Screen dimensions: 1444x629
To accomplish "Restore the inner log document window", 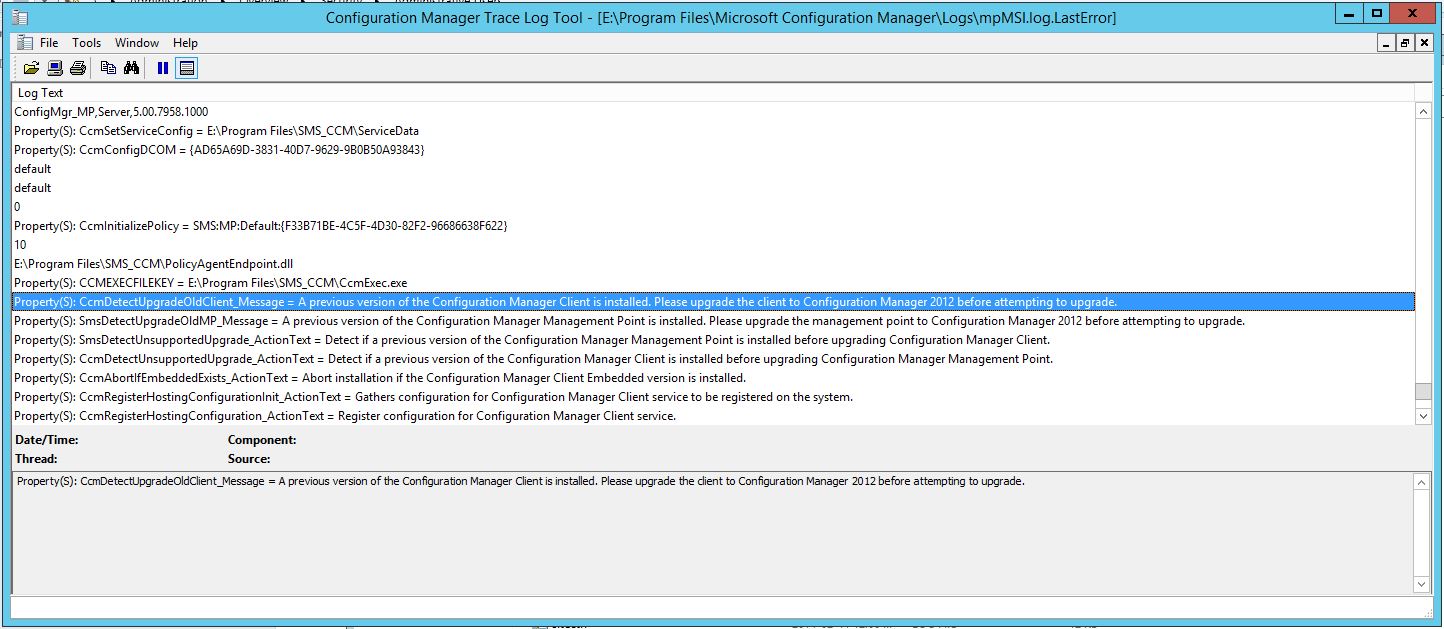I will [1405, 43].
